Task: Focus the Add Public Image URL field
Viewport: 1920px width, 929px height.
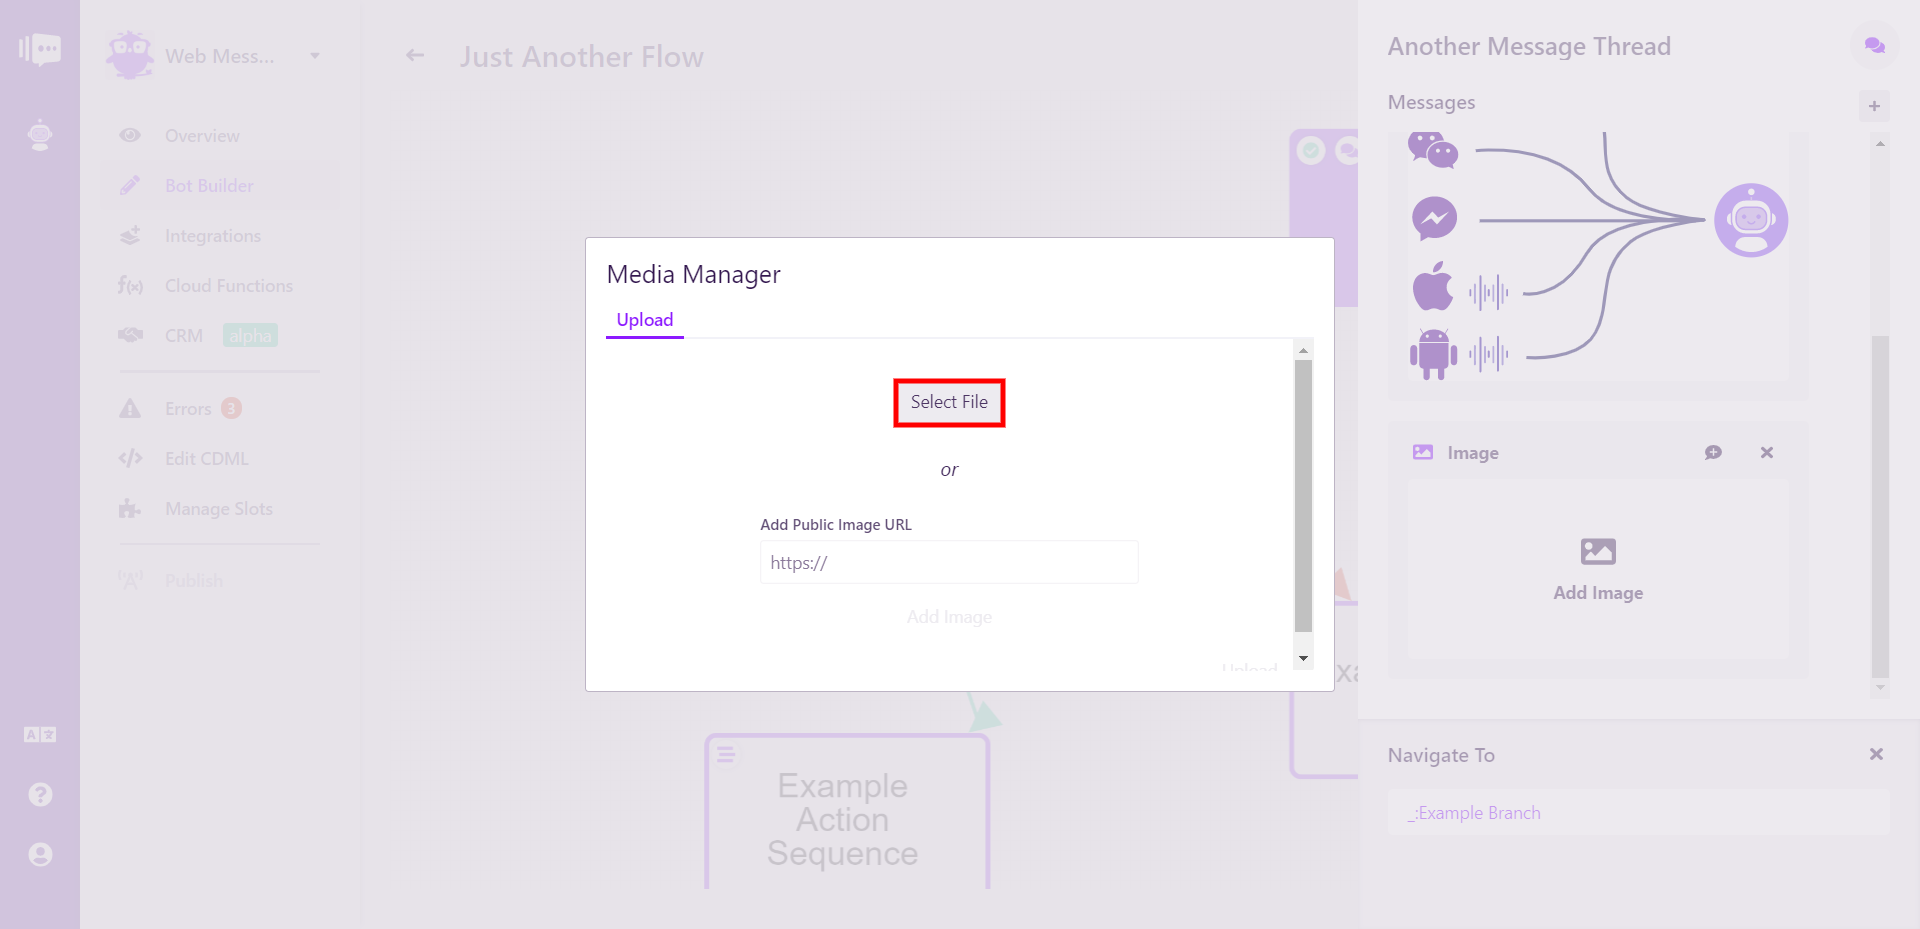Action: tap(949, 562)
